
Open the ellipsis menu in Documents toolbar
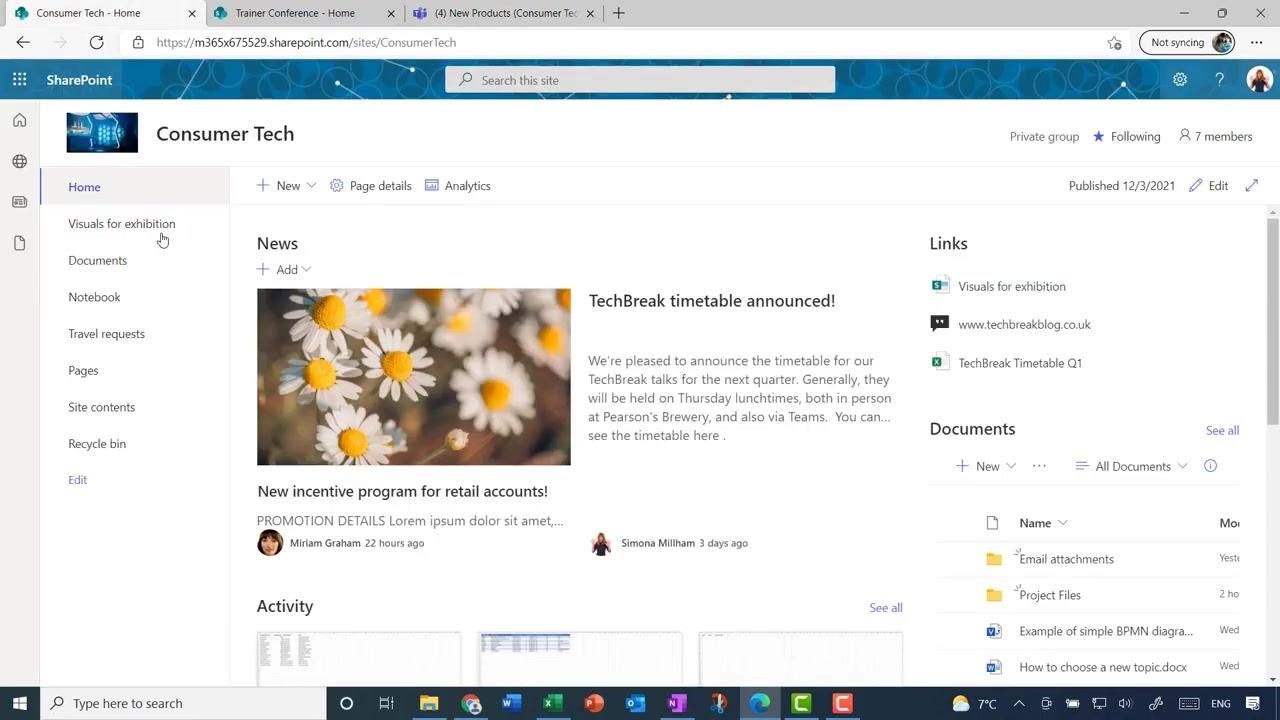point(1039,466)
